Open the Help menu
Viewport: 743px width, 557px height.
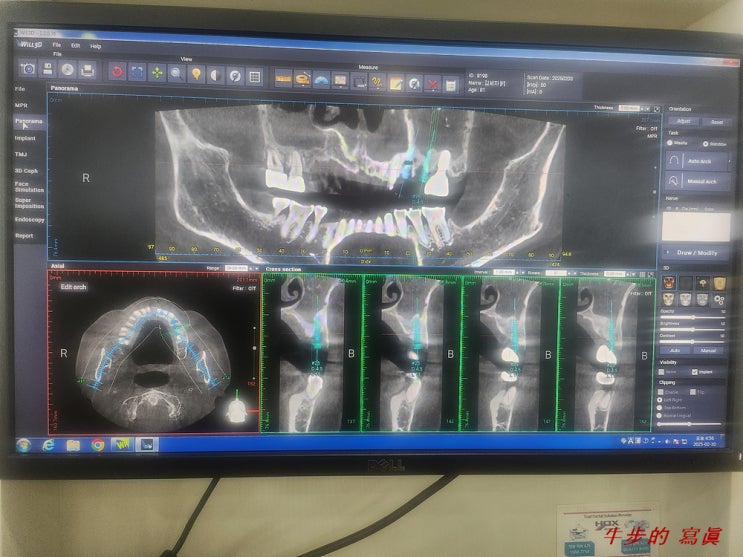pyautogui.click(x=95, y=46)
